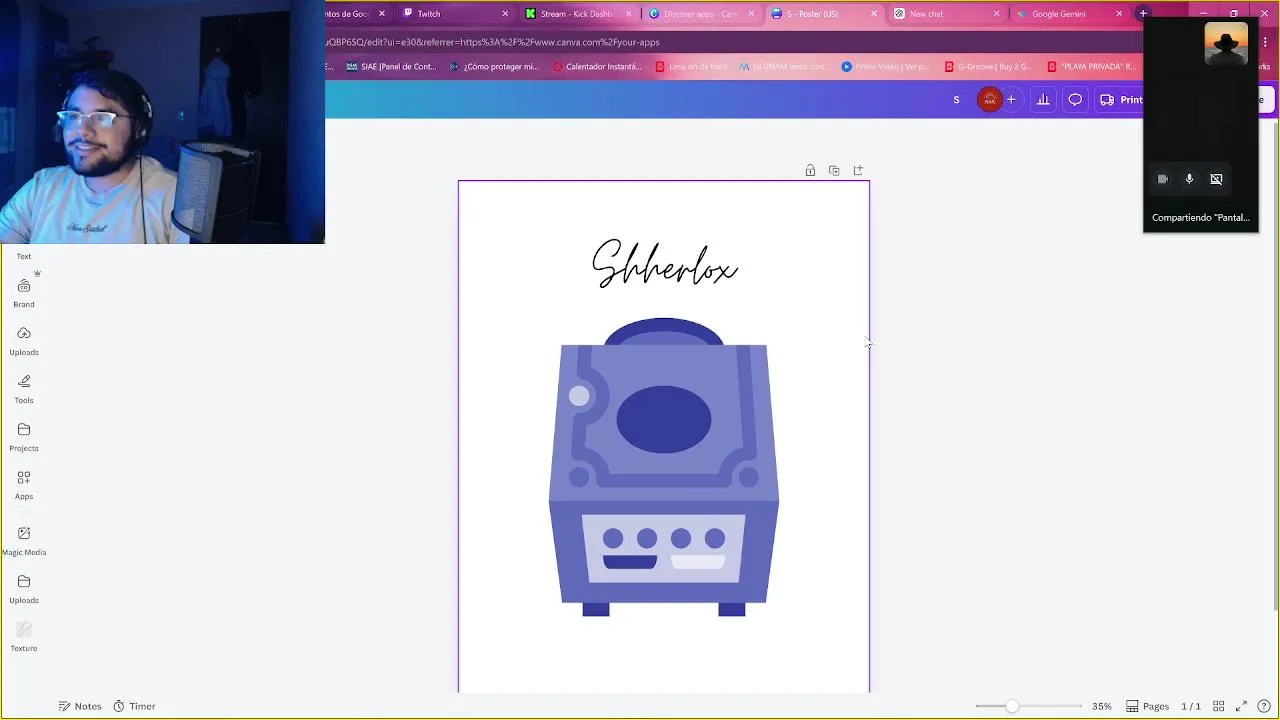This screenshot has height=720, width=1280.
Task: Open the Brand panel in sidebar
Action: click(x=24, y=294)
